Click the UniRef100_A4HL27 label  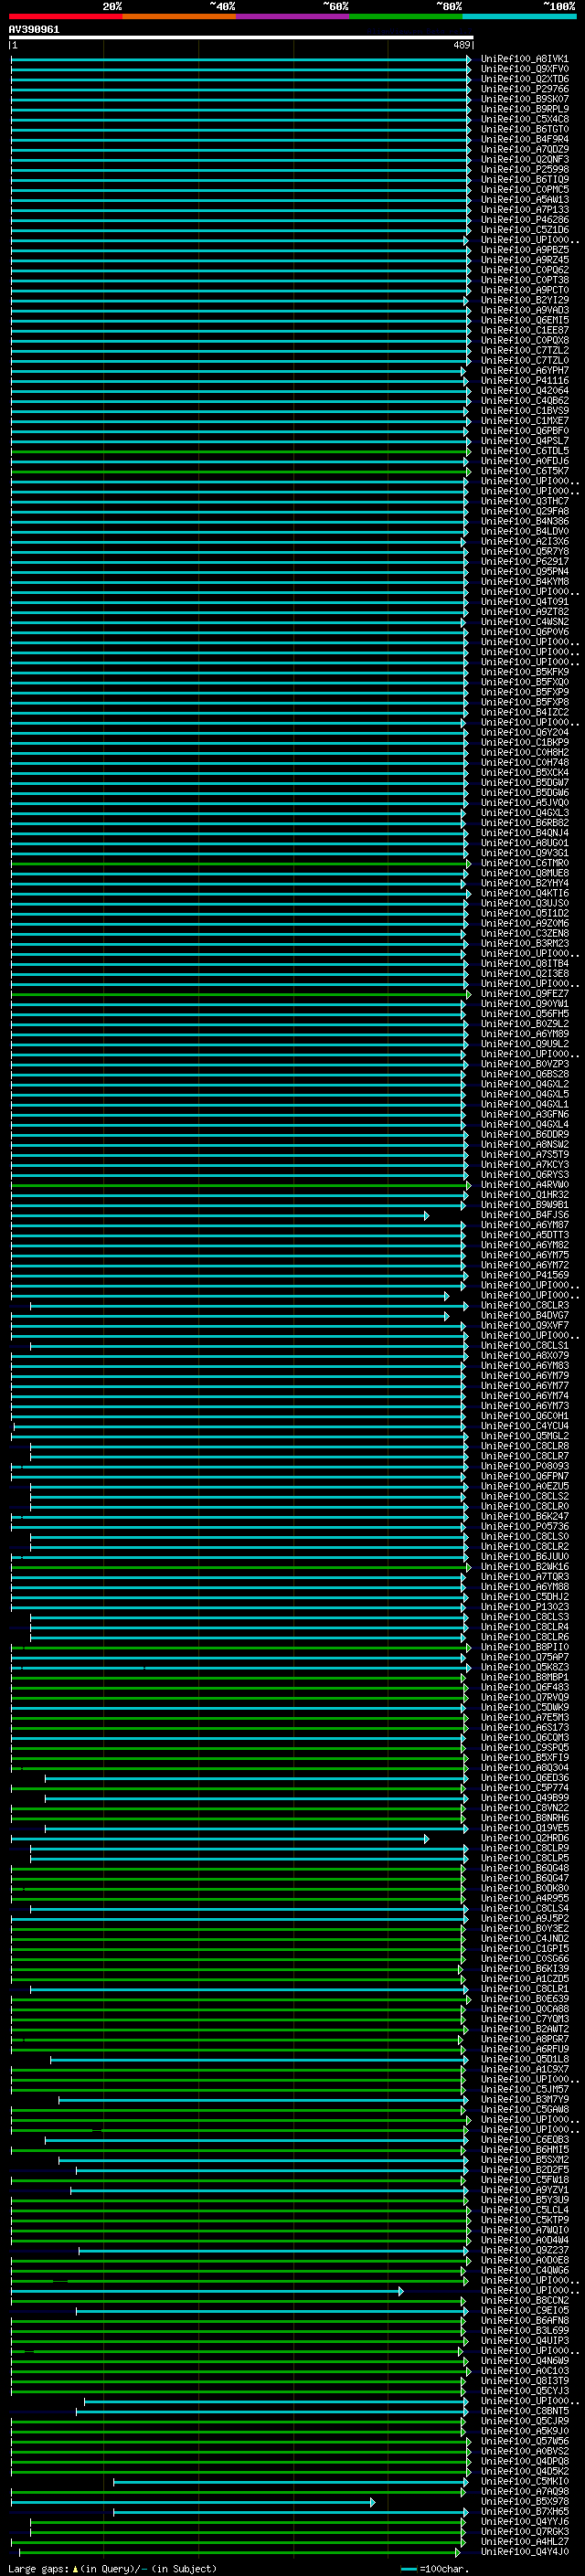pyautogui.click(x=525, y=2542)
